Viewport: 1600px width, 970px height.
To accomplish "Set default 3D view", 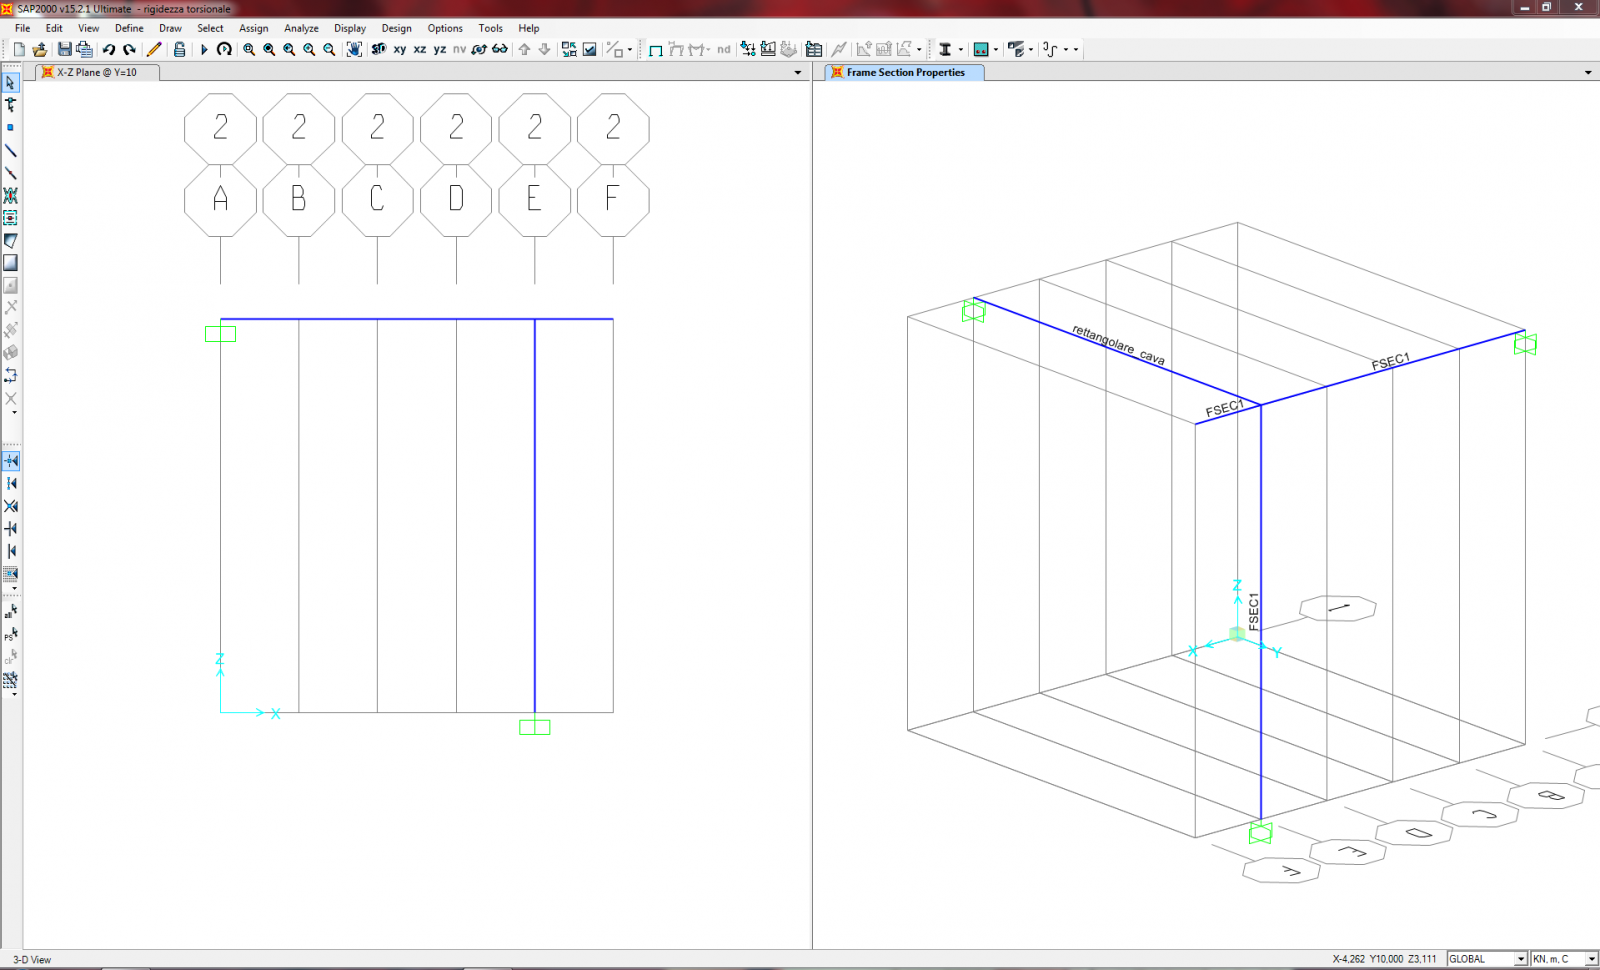I will pyautogui.click(x=379, y=49).
